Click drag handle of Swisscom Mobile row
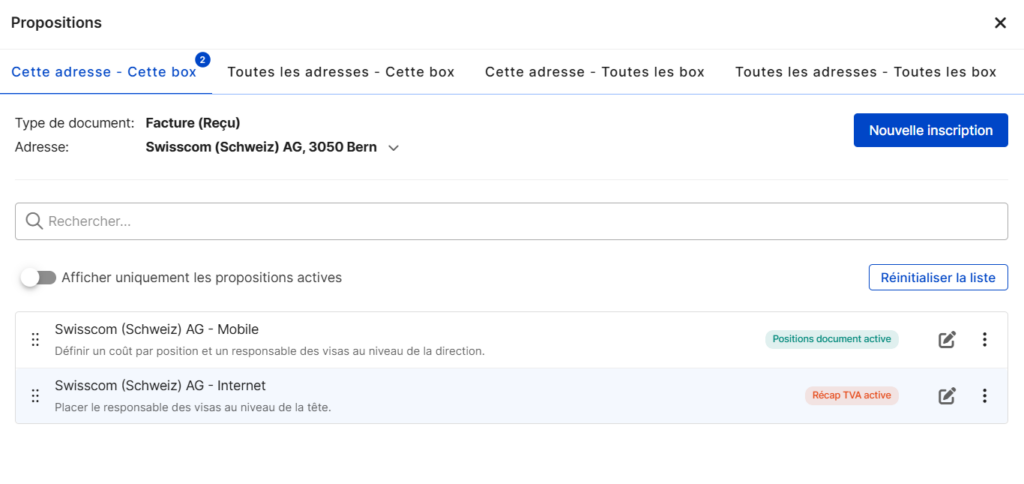Viewport: 1024px width, 484px height. 35,340
